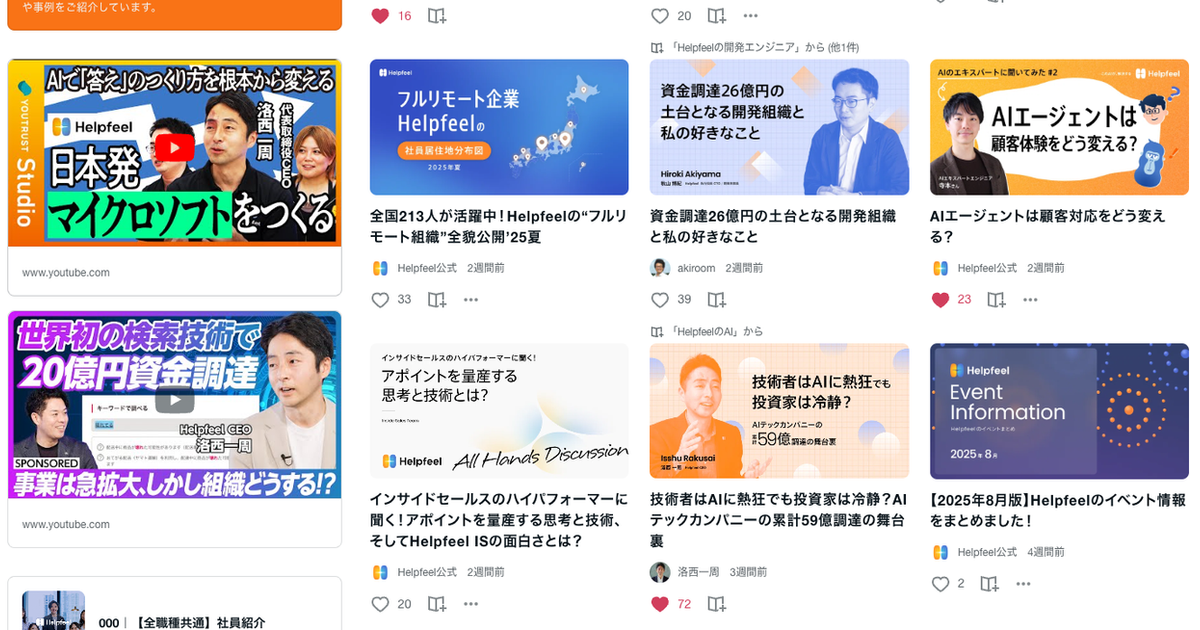Open more options for the full-remote article

(471, 300)
